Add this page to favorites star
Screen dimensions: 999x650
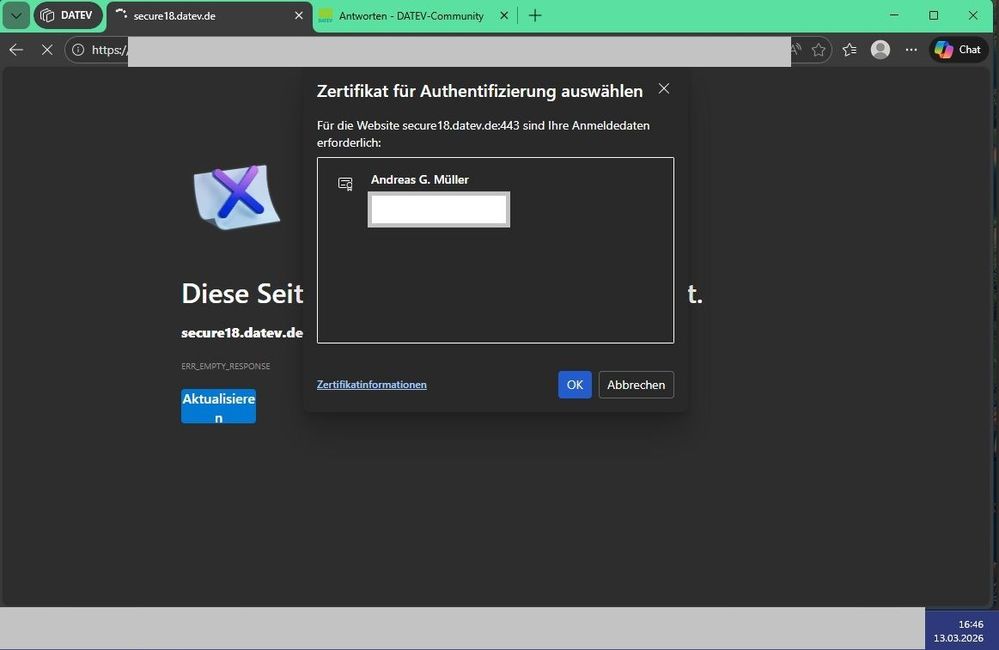[819, 49]
